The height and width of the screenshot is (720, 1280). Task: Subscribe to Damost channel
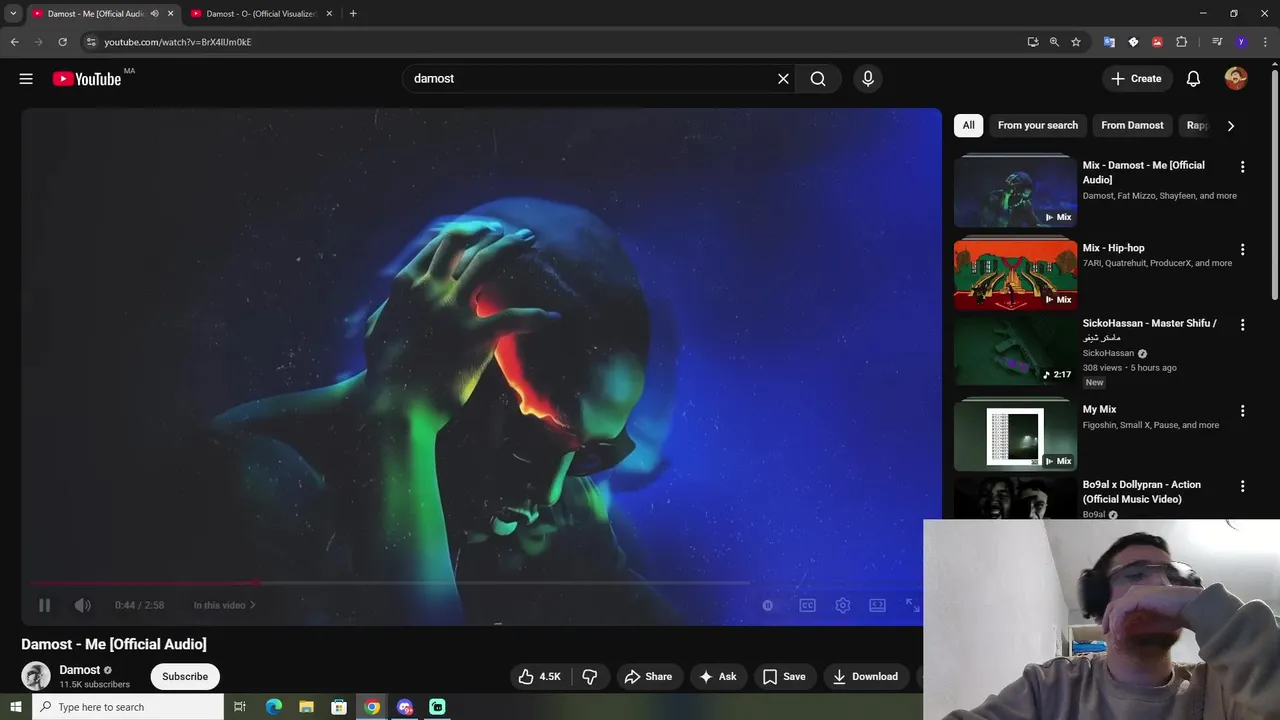[x=185, y=677]
